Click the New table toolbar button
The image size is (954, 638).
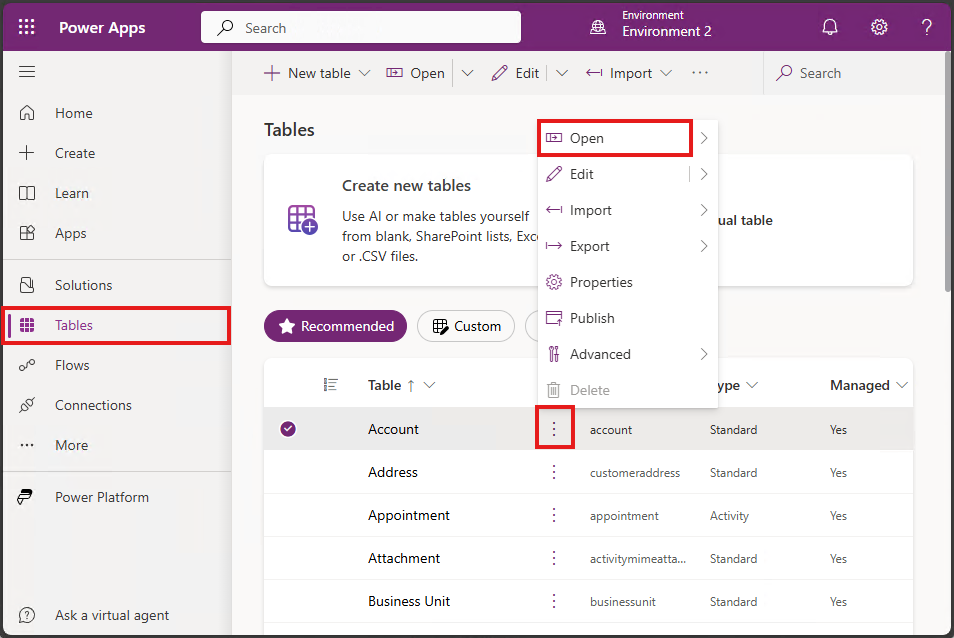point(307,74)
